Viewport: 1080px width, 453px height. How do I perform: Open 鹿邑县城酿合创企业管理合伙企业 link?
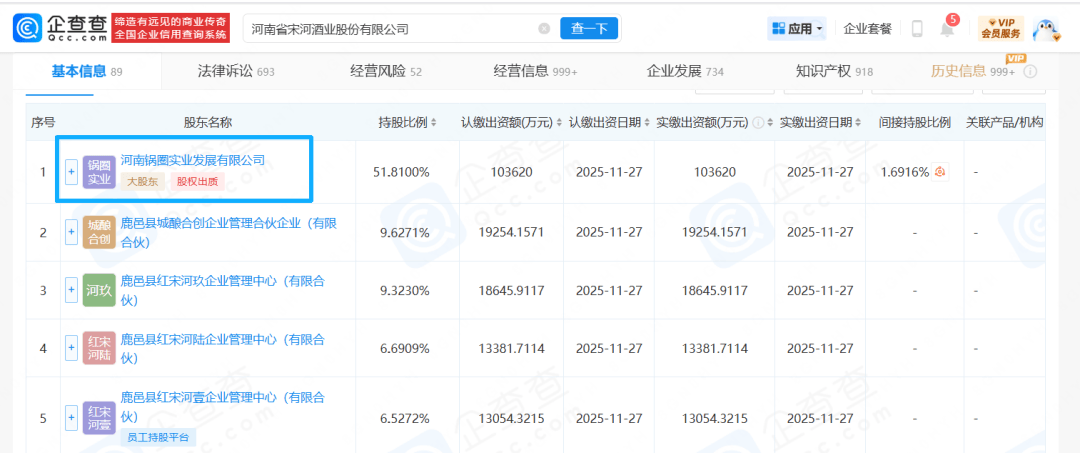point(229,233)
